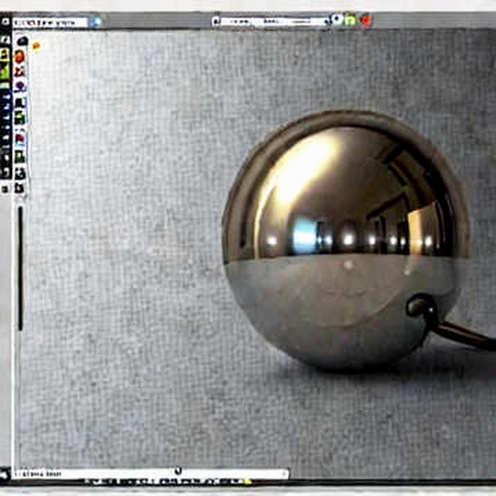496x496 pixels.
Task: Click the small orange marker in viewport corner
Action: (x=36, y=46)
